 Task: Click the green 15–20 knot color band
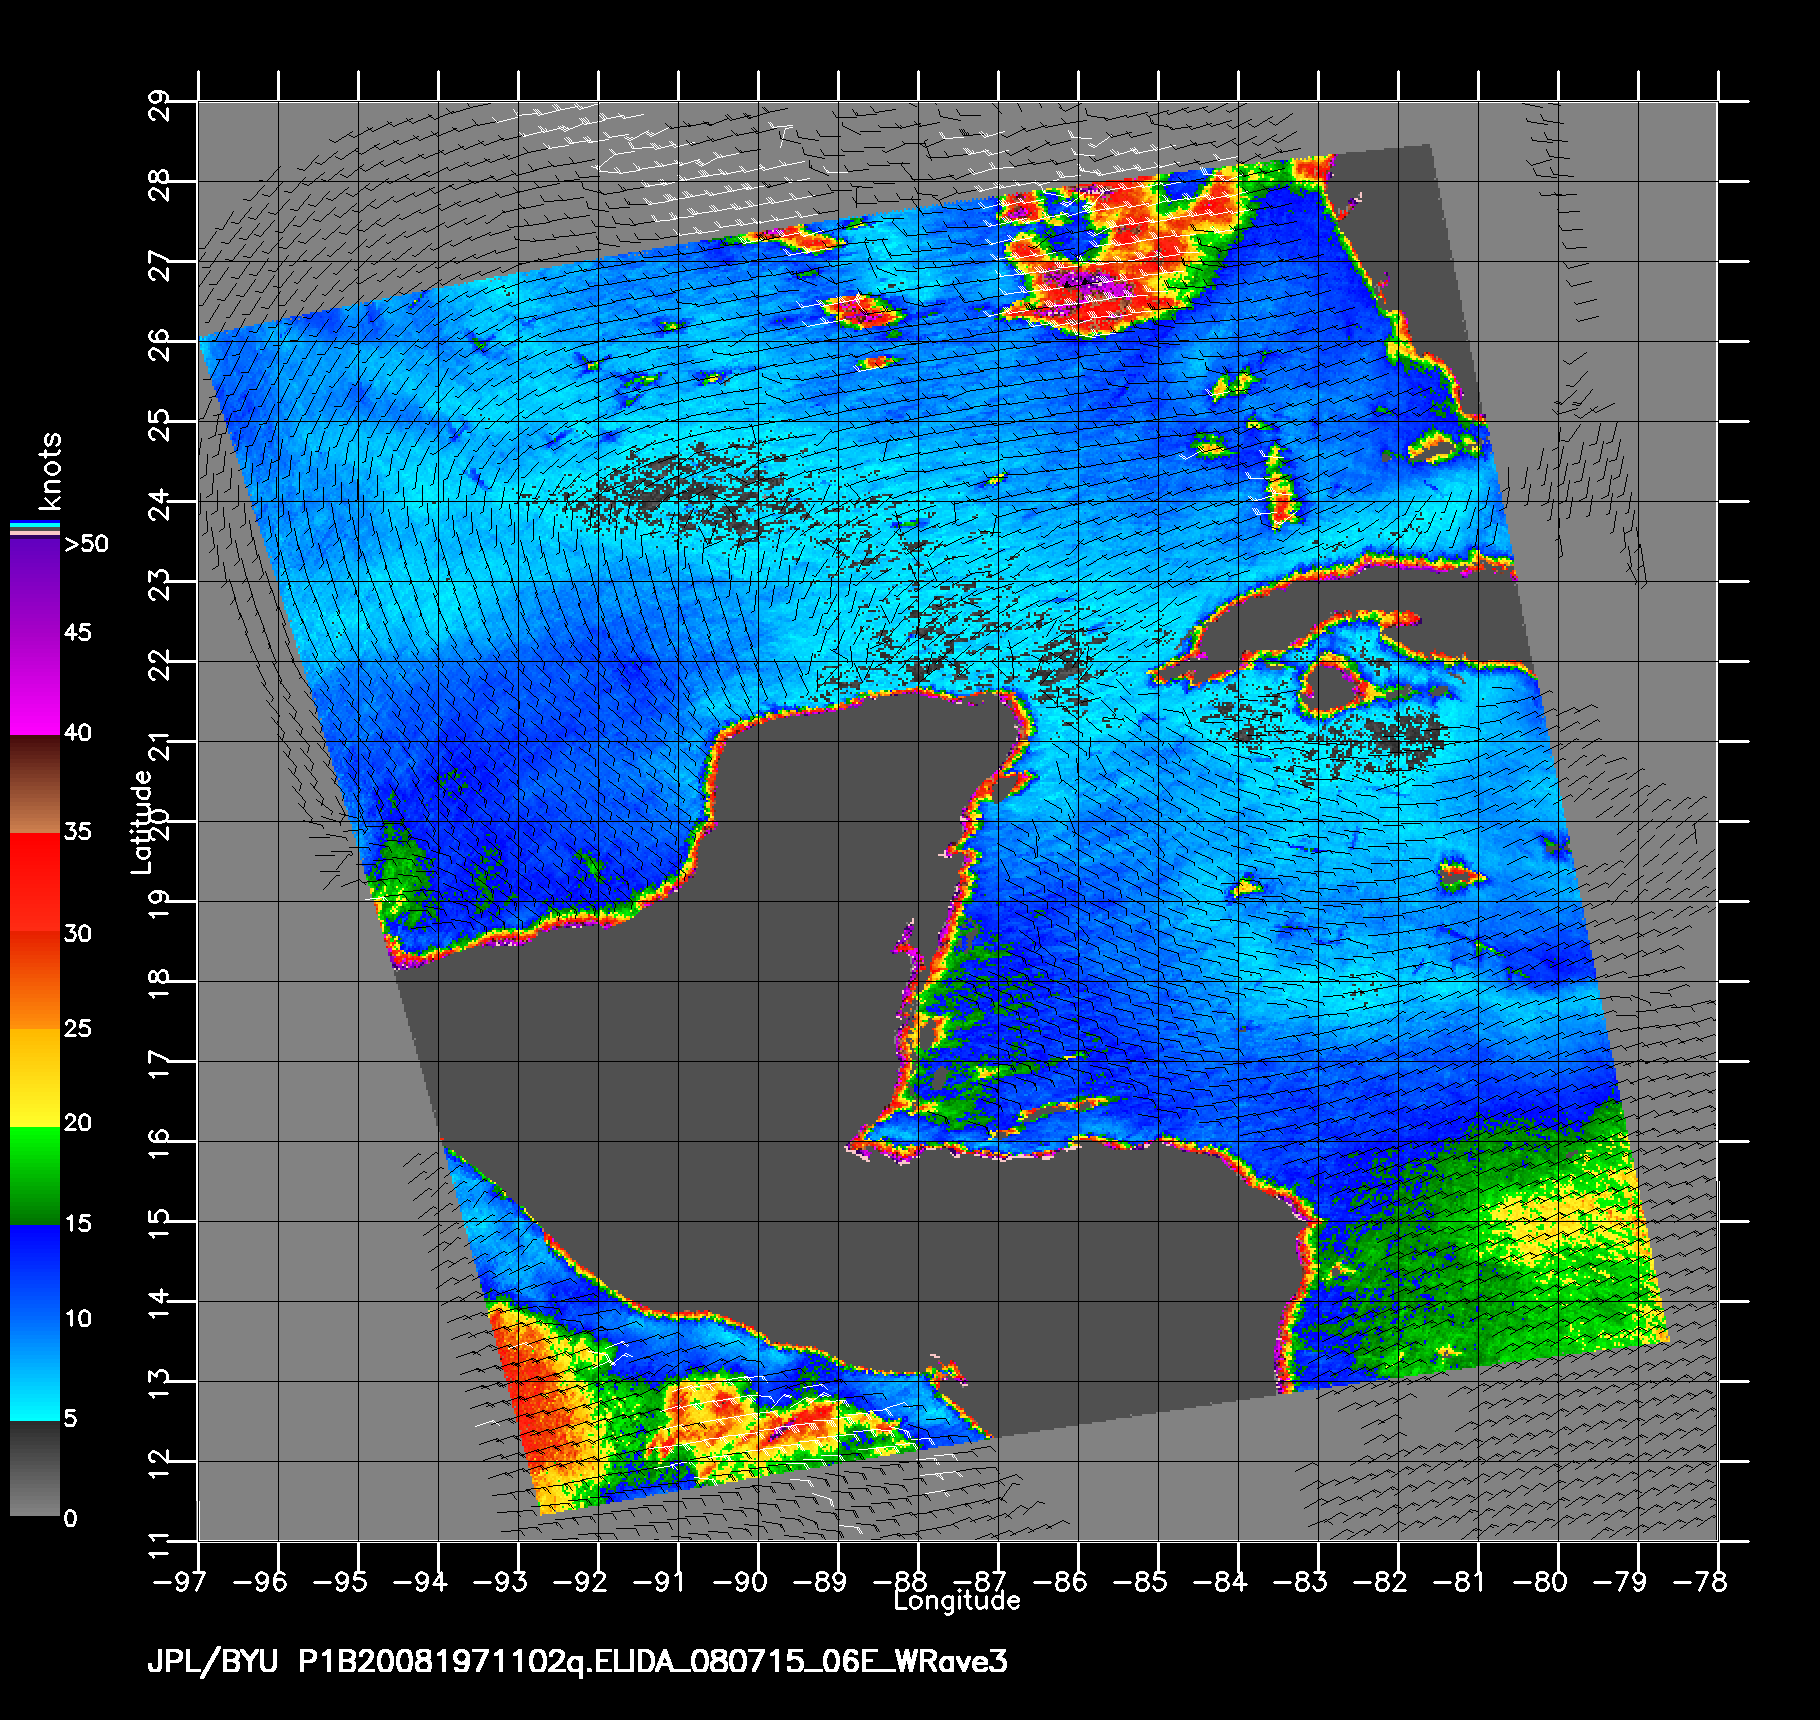coord(35,1176)
